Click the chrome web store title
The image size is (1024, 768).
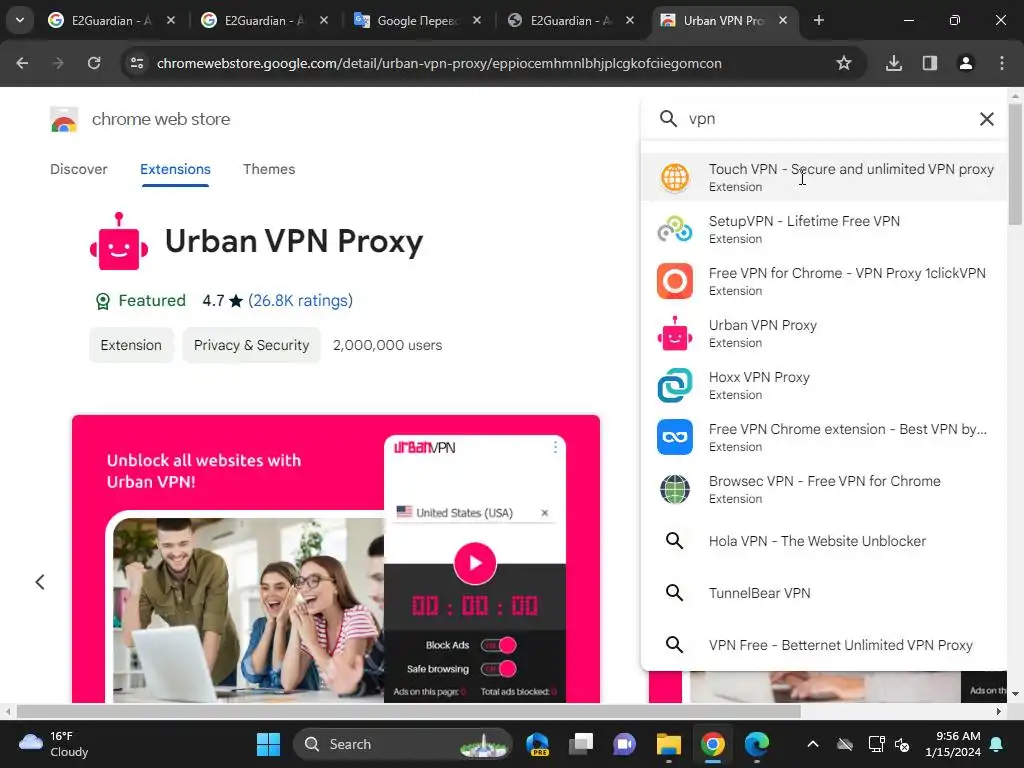click(x=161, y=119)
